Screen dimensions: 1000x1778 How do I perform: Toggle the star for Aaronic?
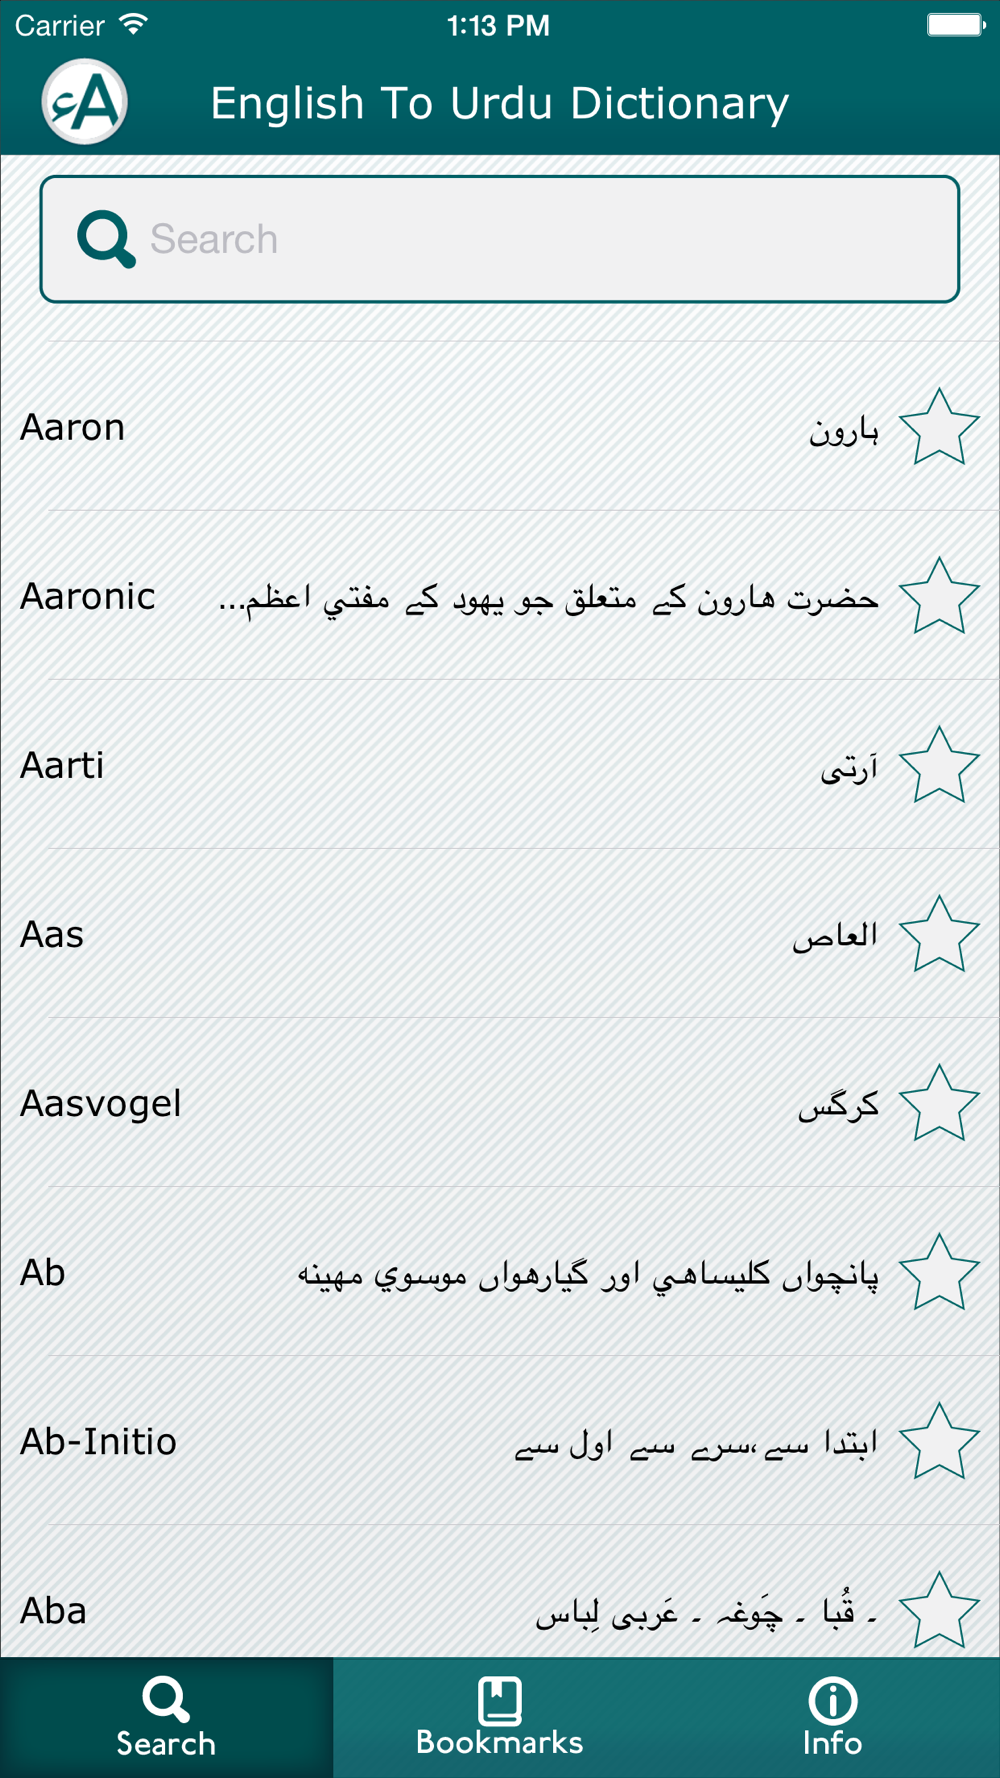[939, 597]
